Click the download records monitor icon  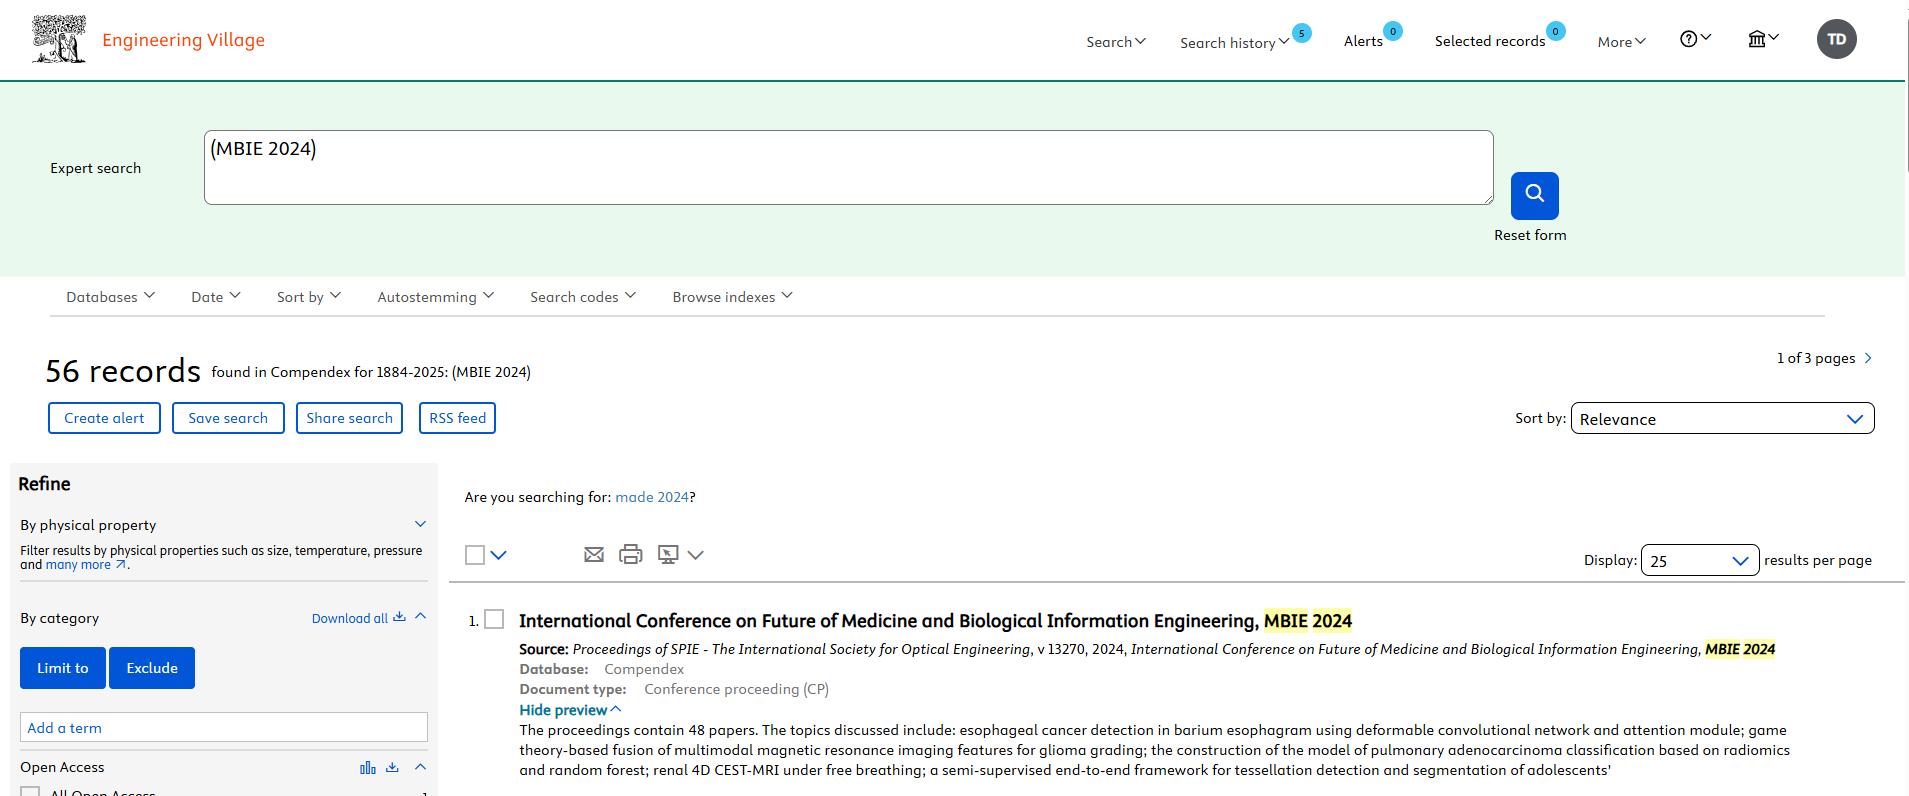(x=668, y=554)
